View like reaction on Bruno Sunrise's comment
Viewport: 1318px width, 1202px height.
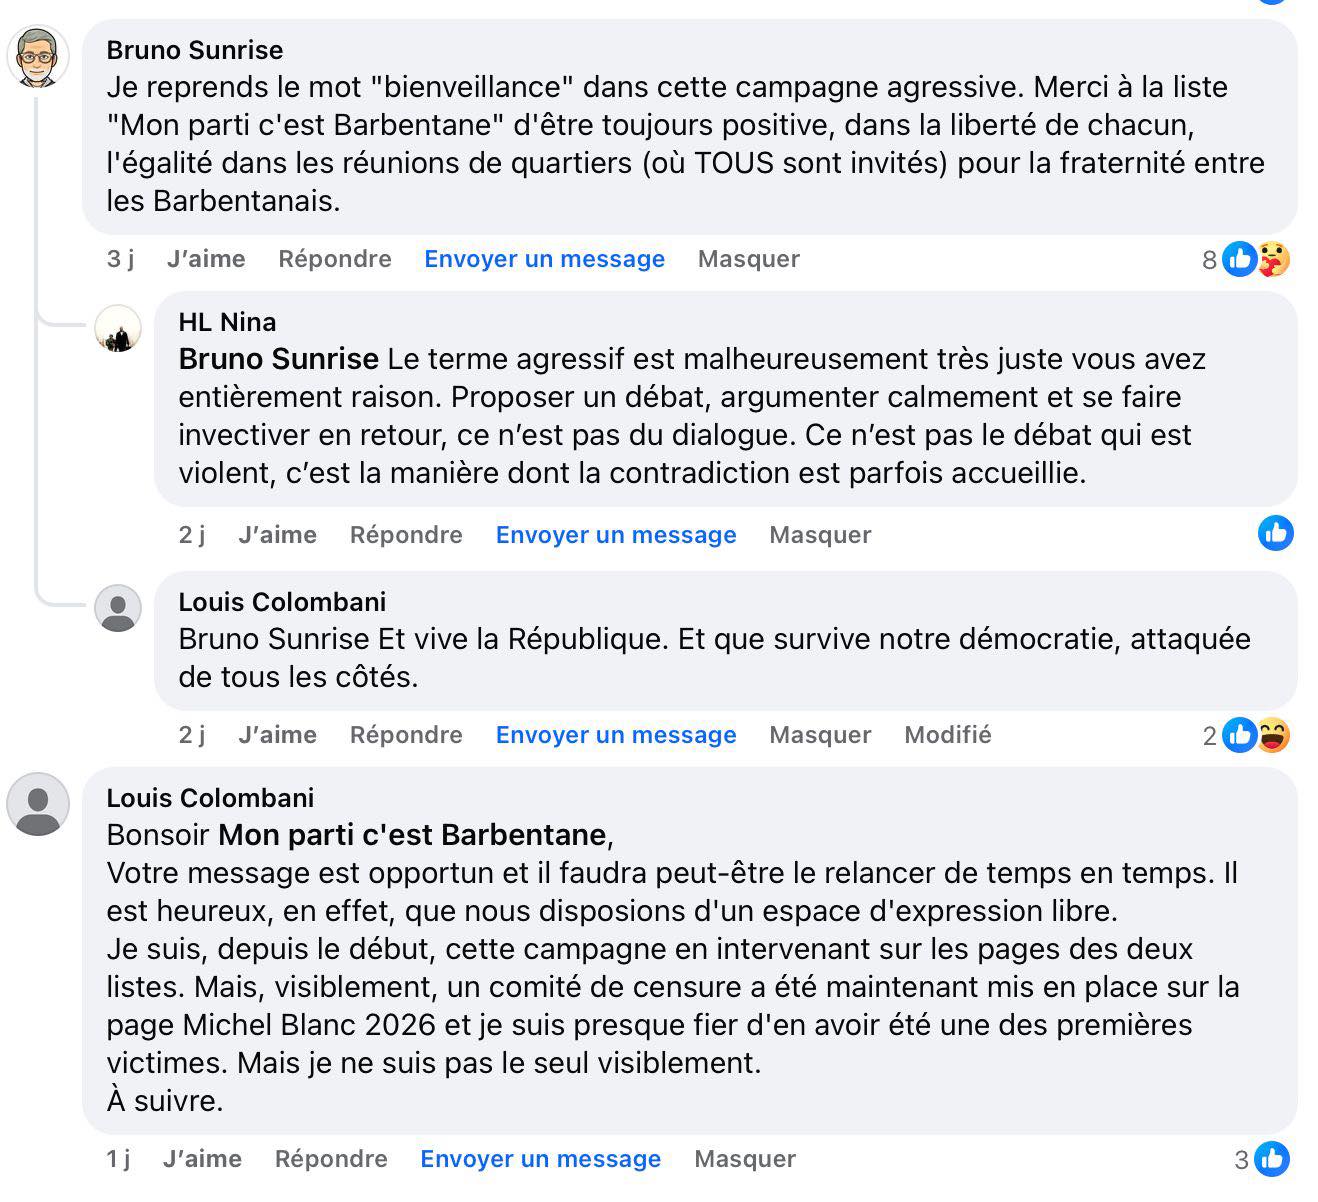1239,259
